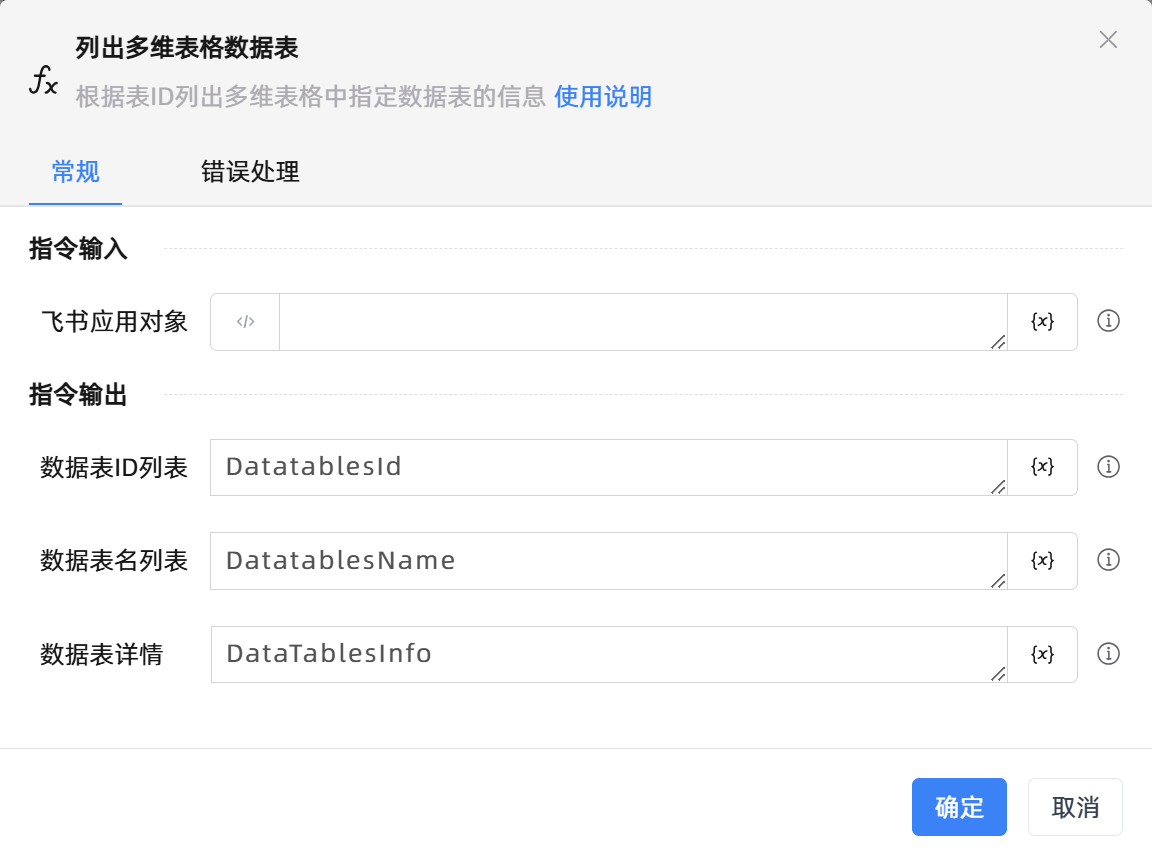Insert variable for 数据表ID列表 field

[x=1042, y=467]
